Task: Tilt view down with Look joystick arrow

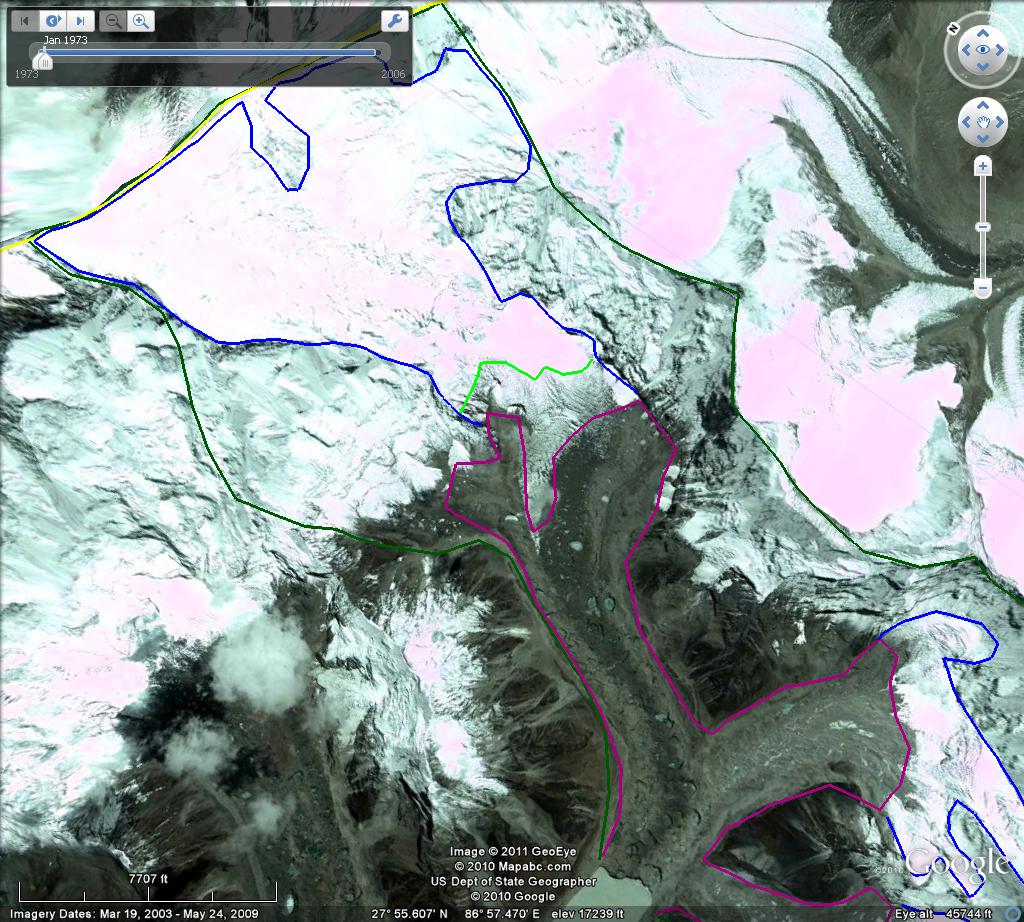Action: point(983,68)
